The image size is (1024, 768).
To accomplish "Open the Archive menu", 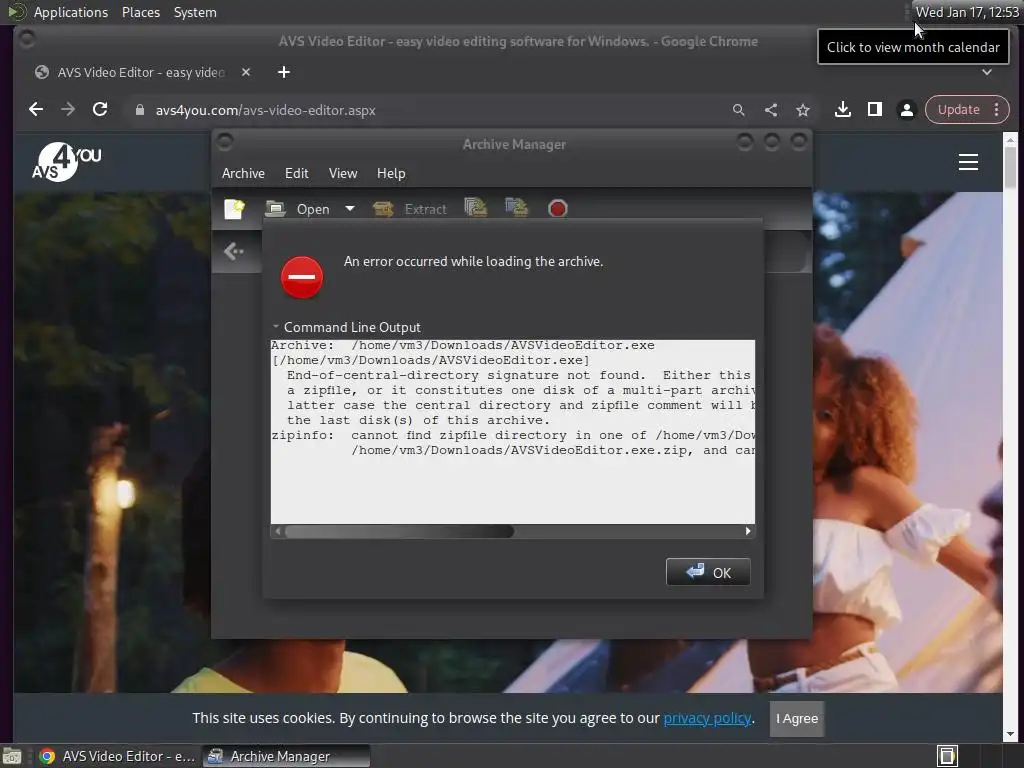I will tap(243, 173).
